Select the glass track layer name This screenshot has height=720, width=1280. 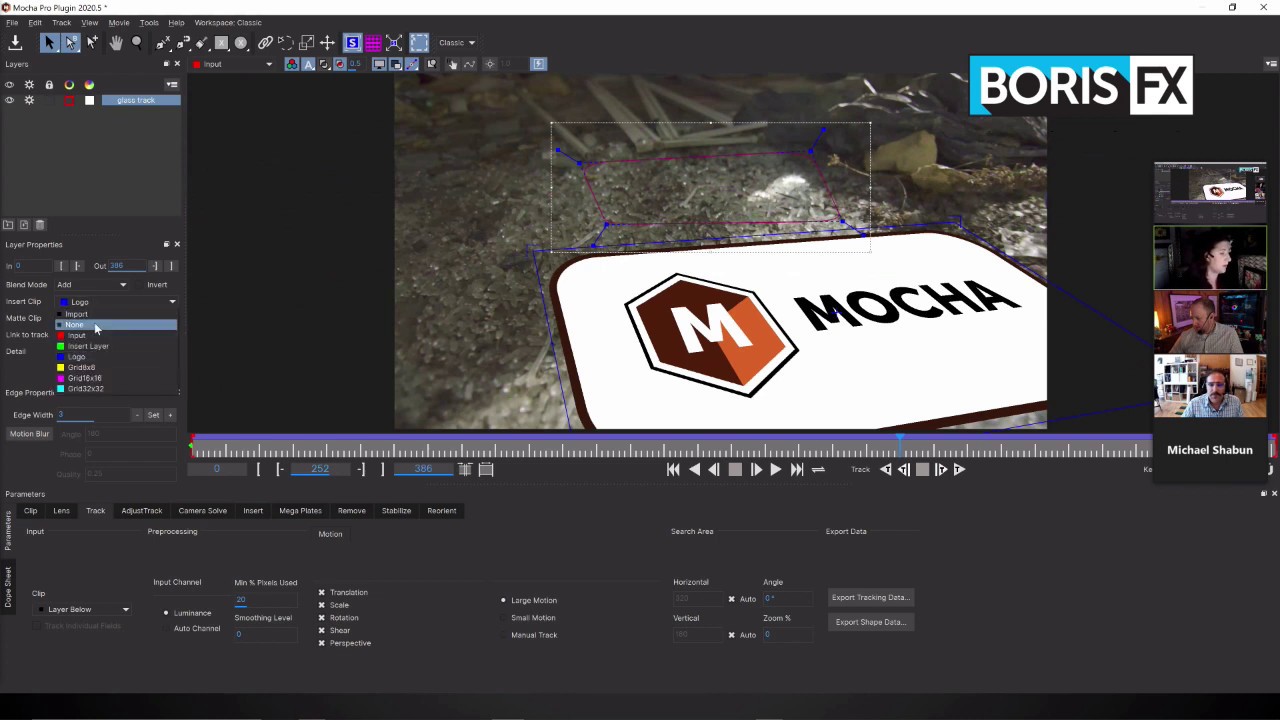(x=140, y=100)
